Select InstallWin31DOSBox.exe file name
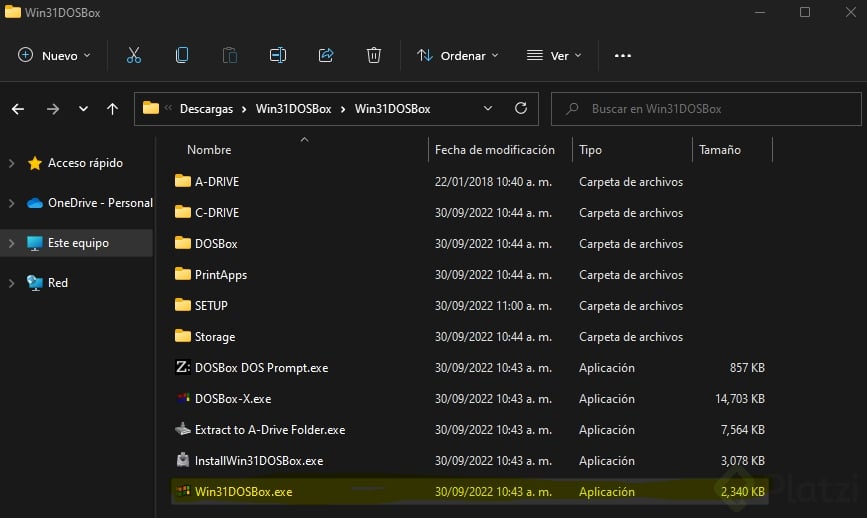Image resolution: width=867 pixels, height=518 pixels. point(259,461)
